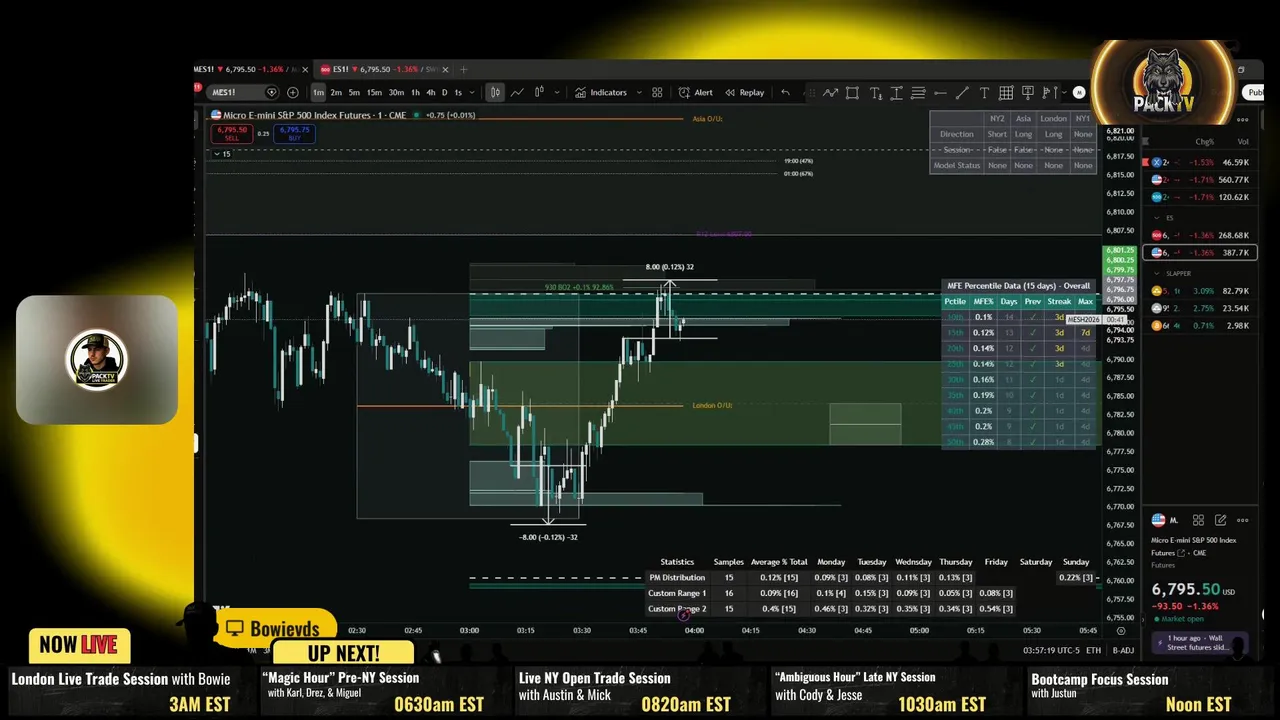Click the blue BUY 6,795.75 button
Image resolution: width=1280 pixels, height=720 pixels.
click(294, 134)
